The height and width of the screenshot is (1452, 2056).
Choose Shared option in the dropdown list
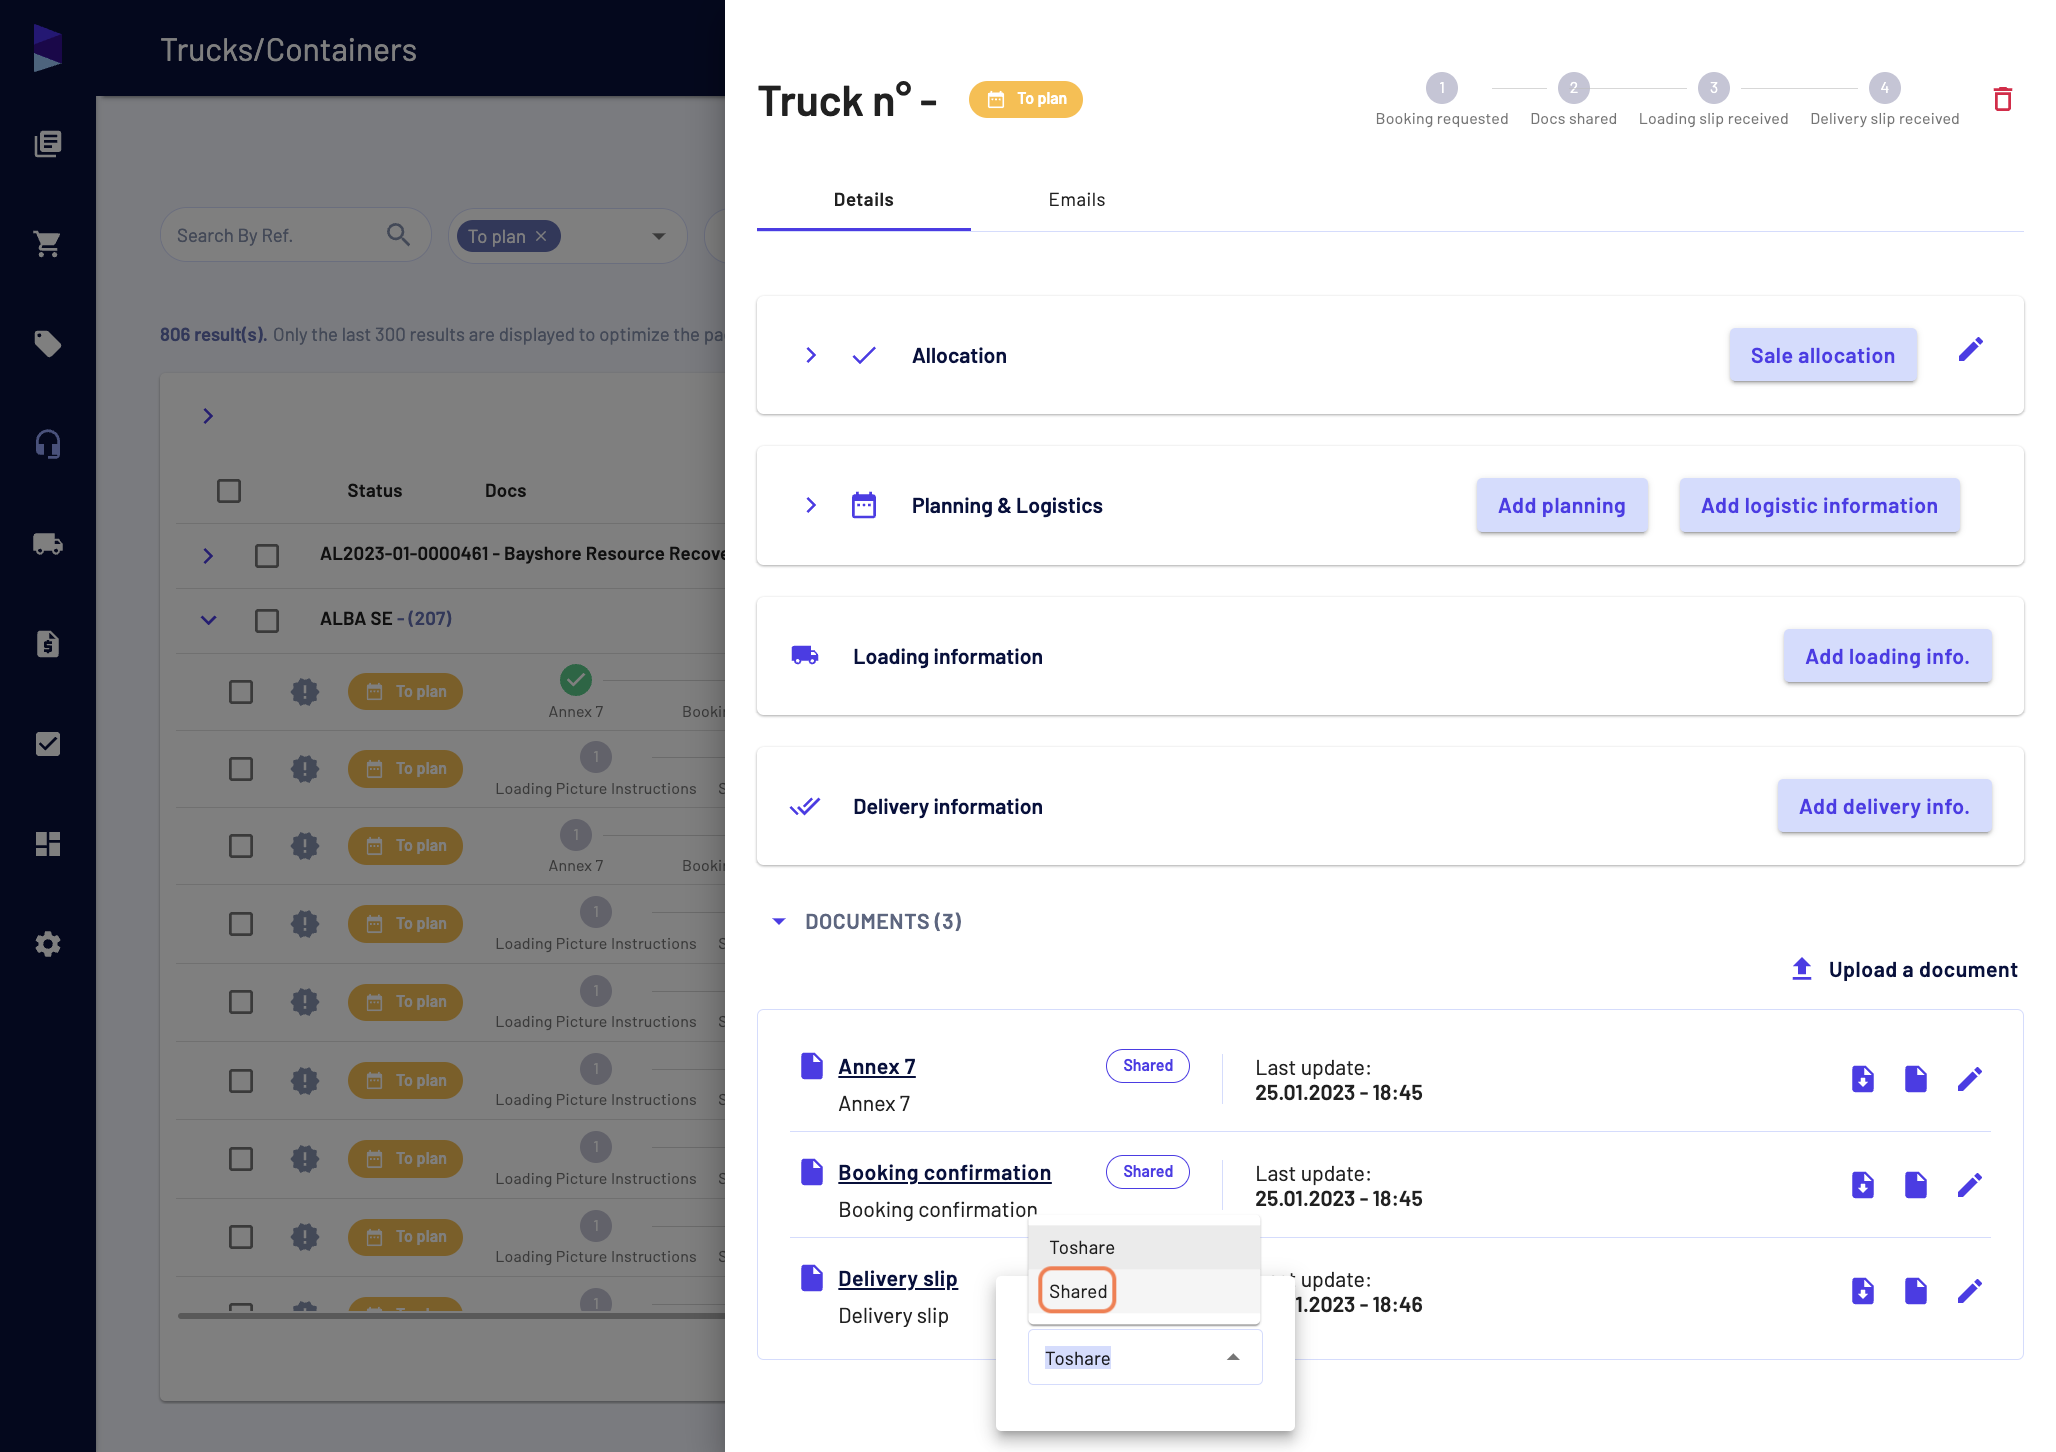pos(1144,1291)
